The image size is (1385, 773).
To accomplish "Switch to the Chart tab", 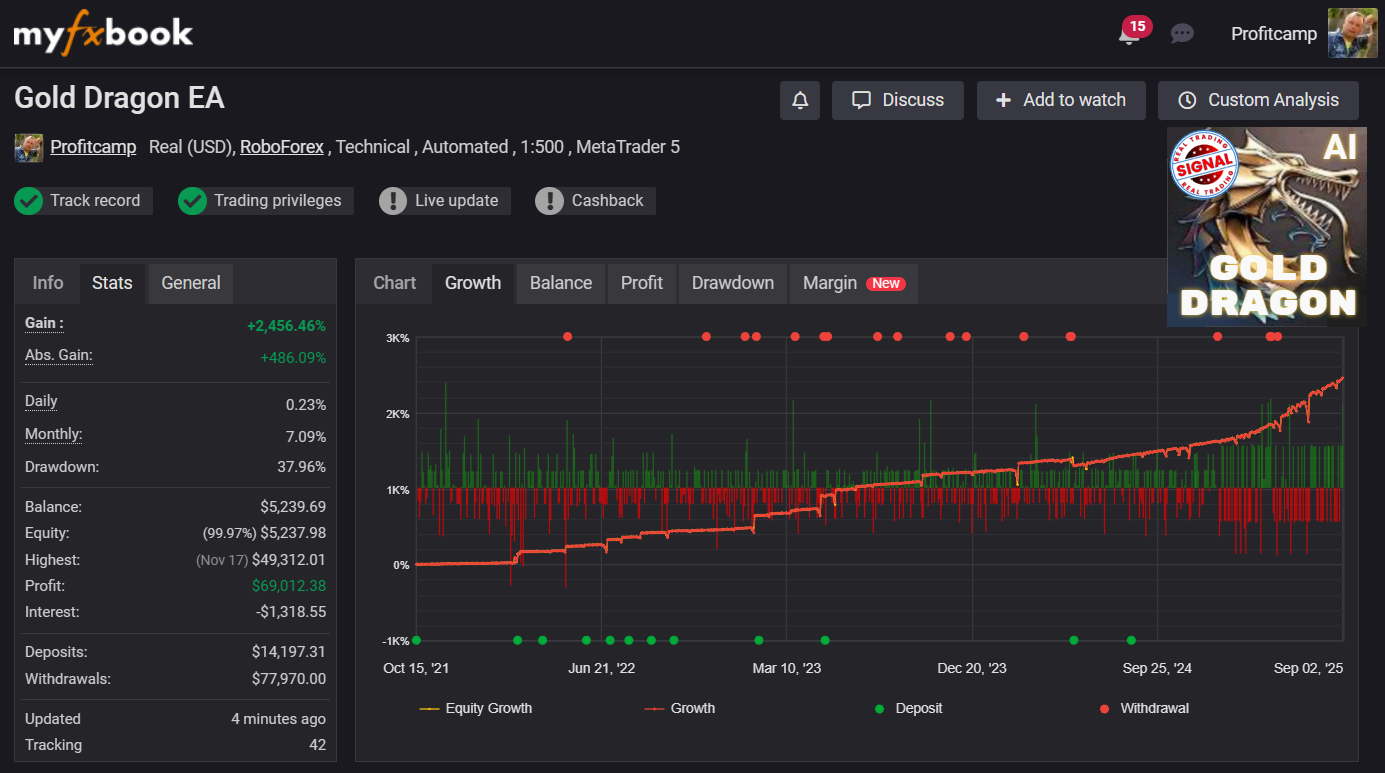I will pyautogui.click(x=395, y=283).
